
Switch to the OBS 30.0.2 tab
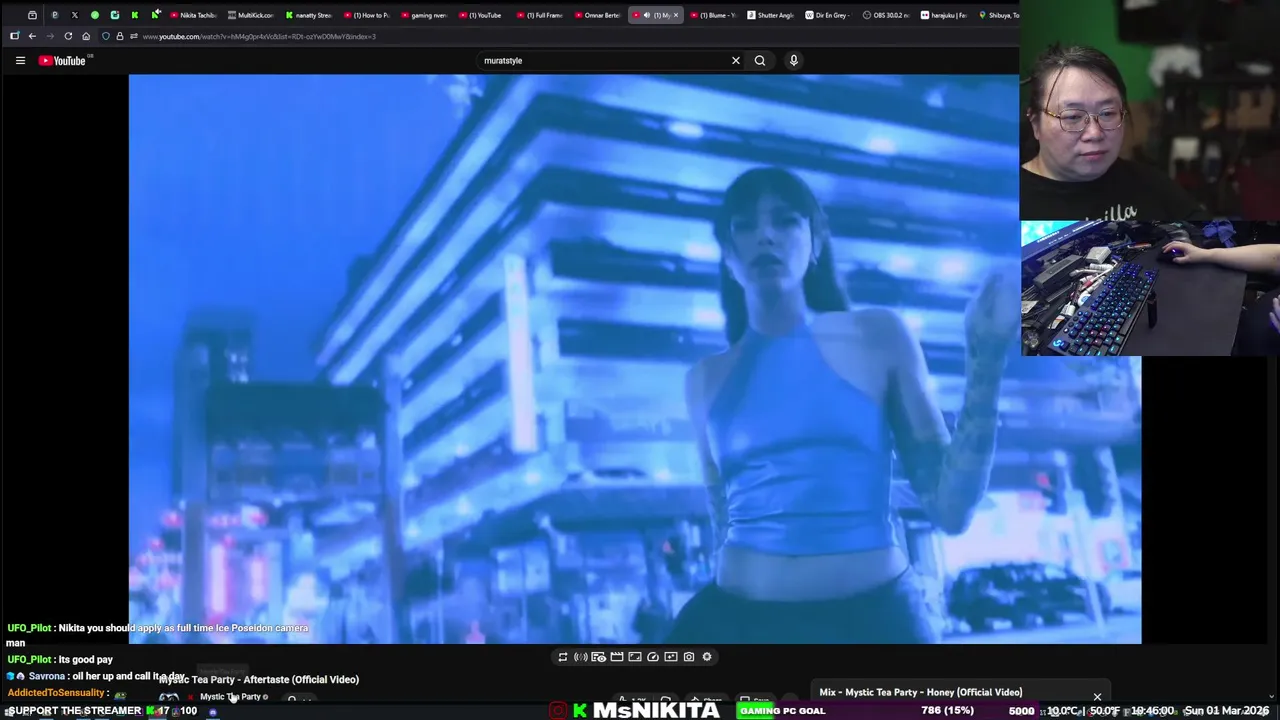886,15
